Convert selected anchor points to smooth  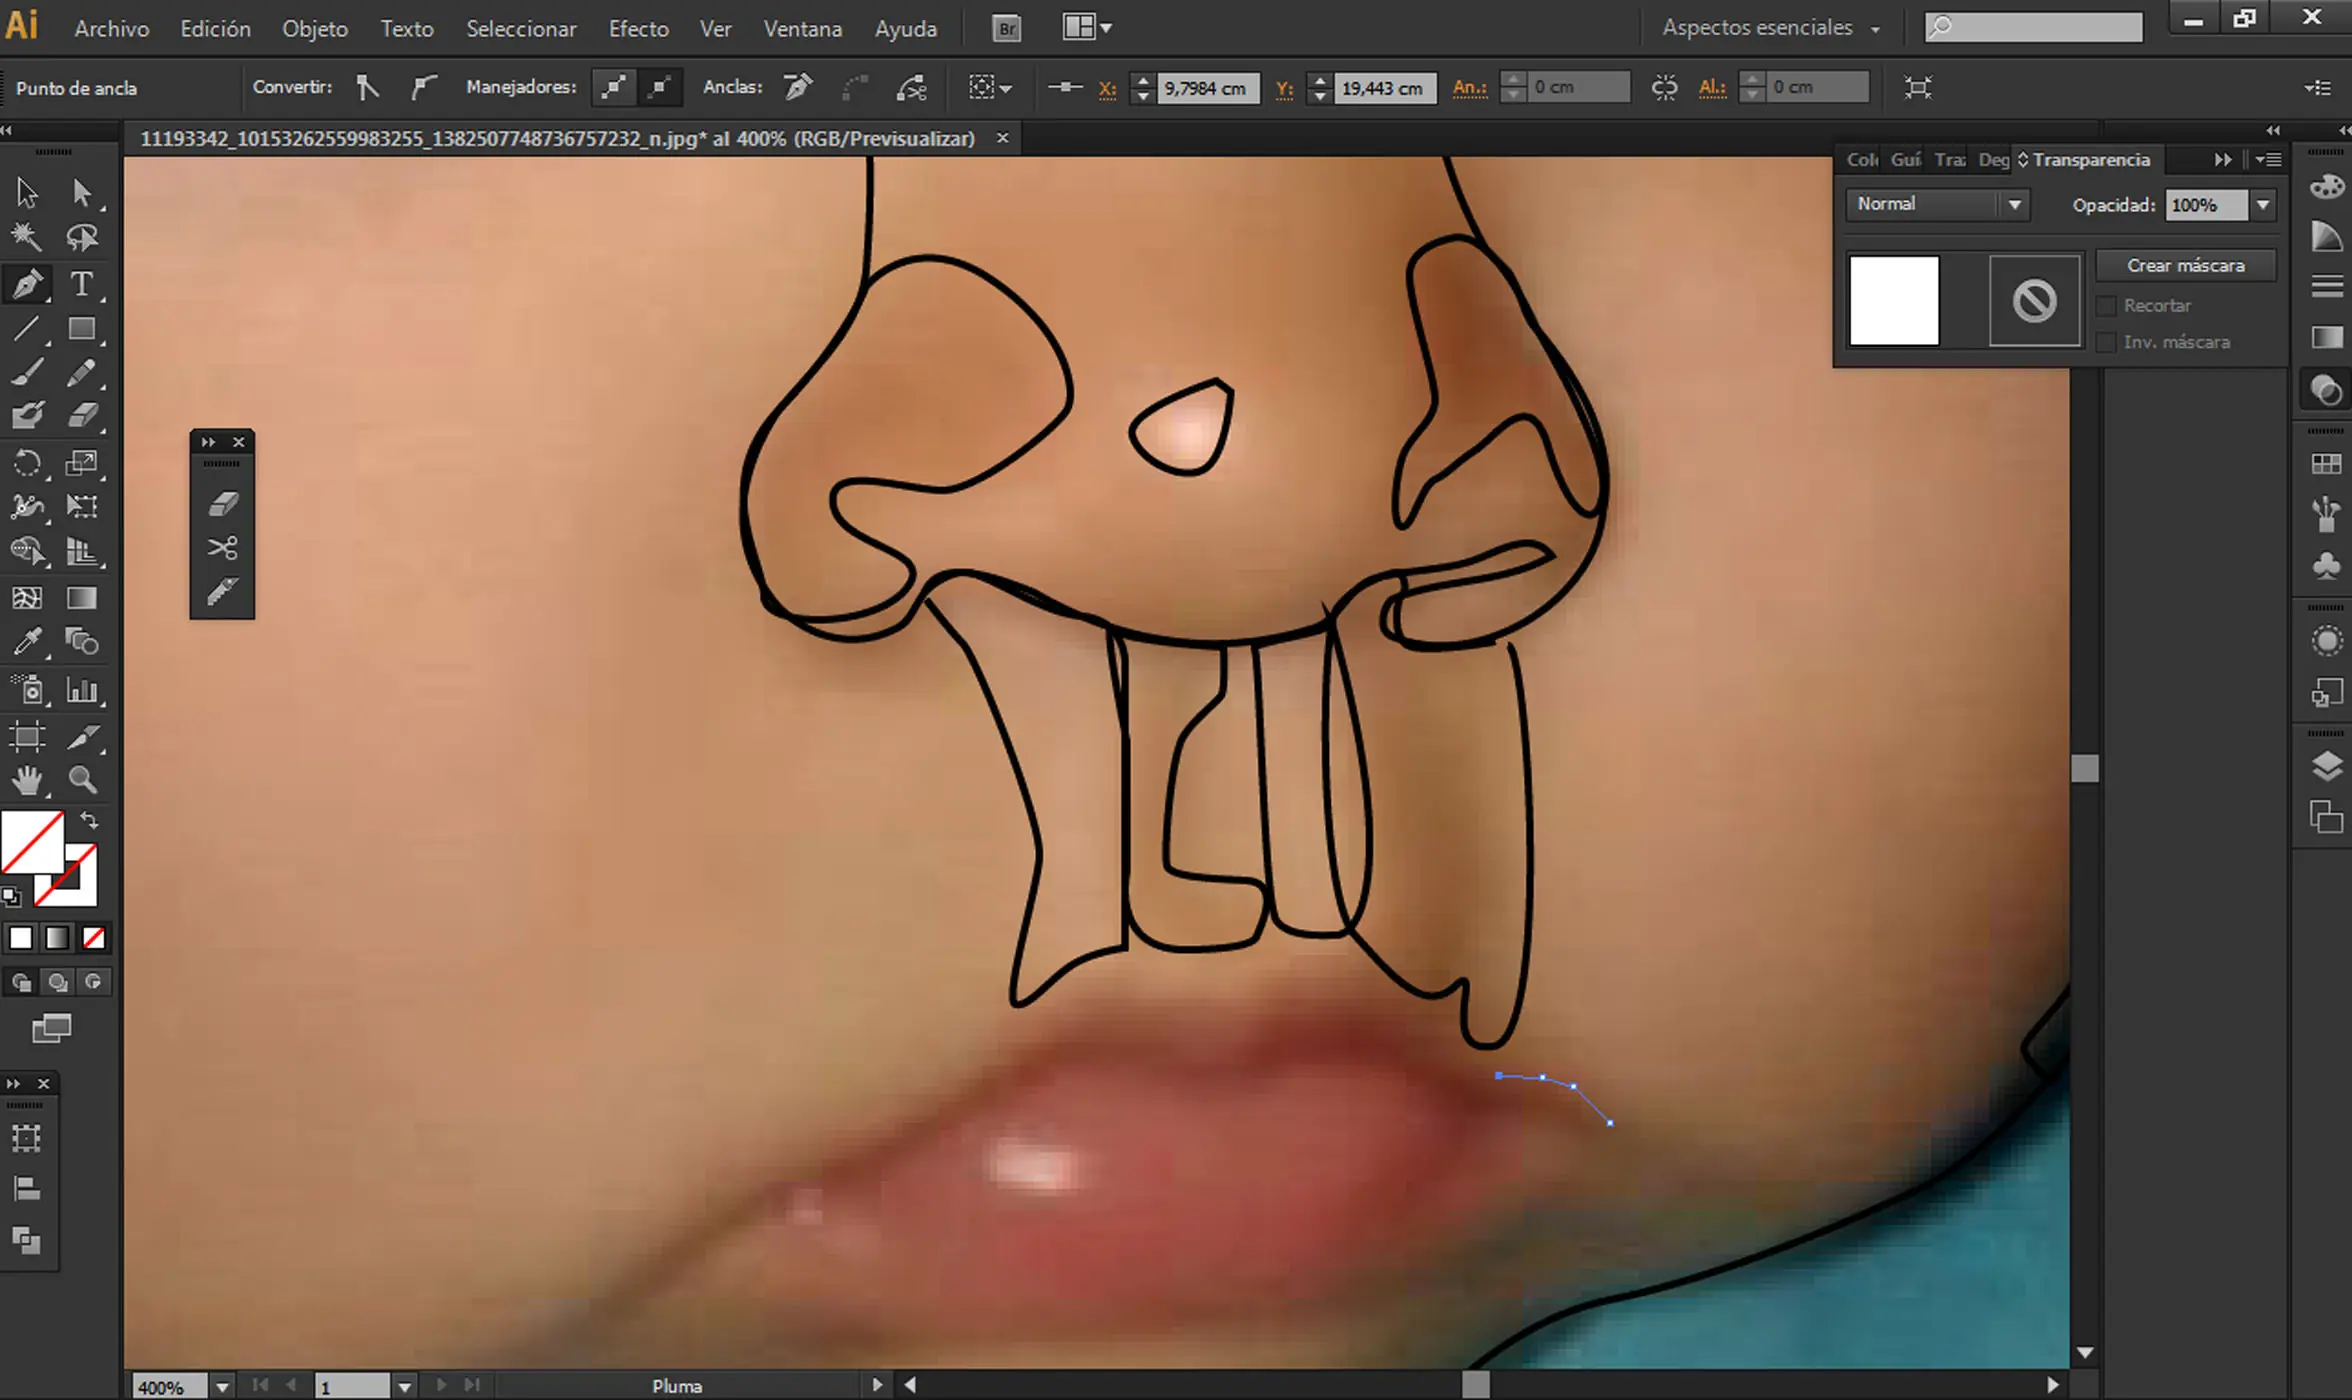pos(424,88)
